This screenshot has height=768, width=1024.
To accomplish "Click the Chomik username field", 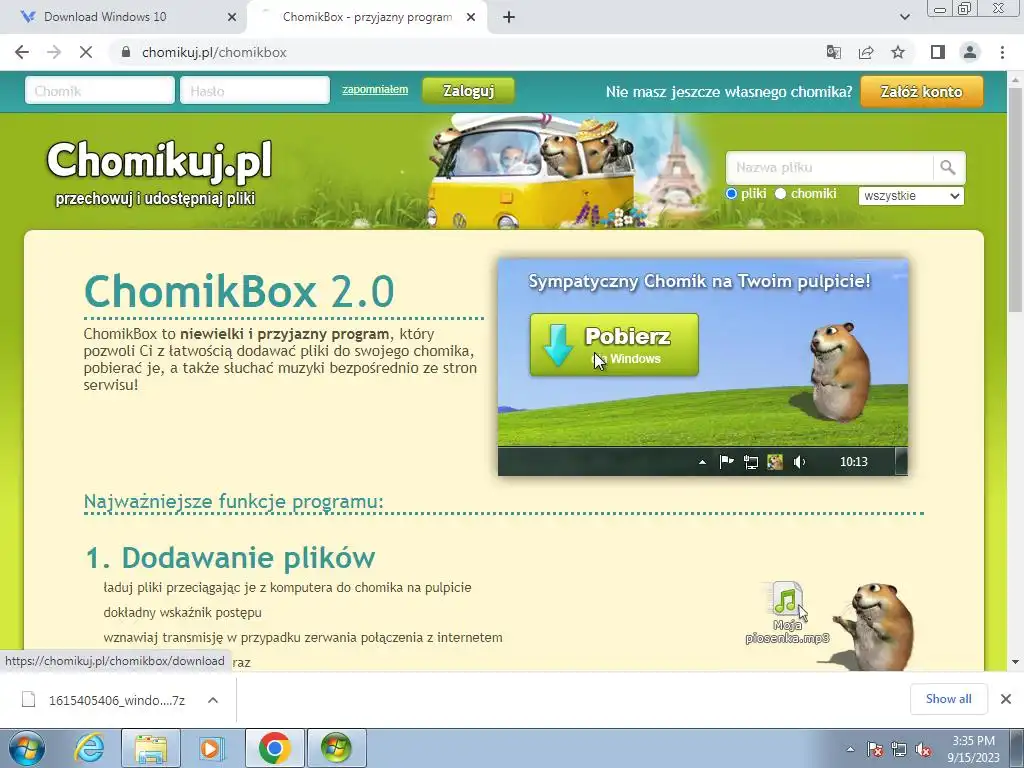I will click(100, 91).
